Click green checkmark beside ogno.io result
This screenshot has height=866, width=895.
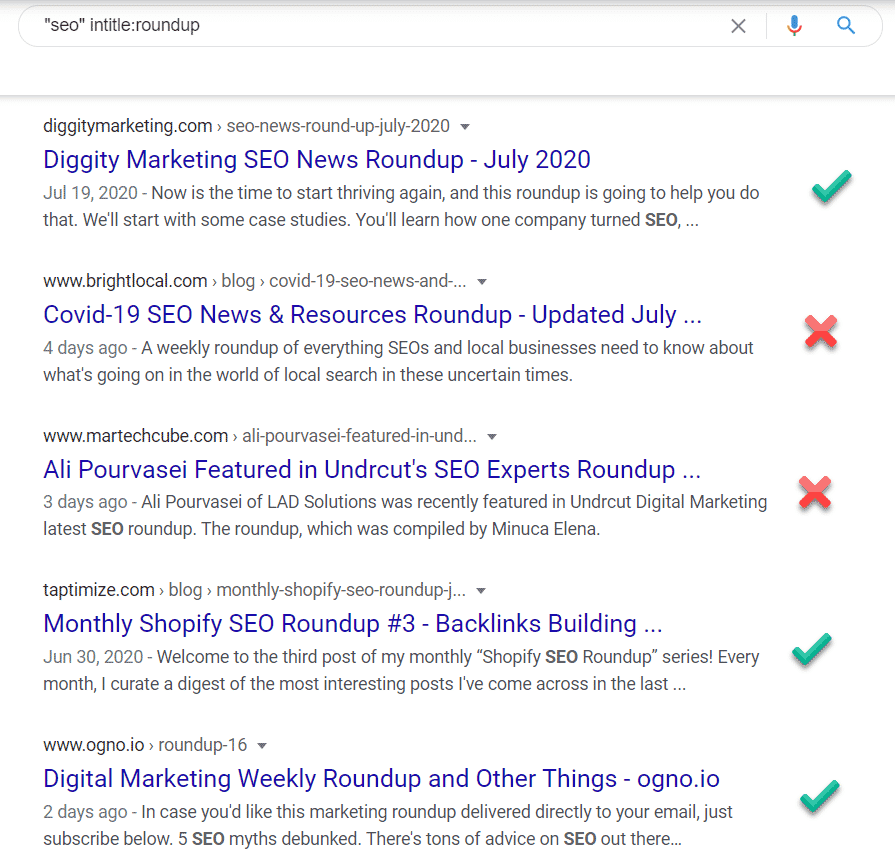[x=819, y=796]
